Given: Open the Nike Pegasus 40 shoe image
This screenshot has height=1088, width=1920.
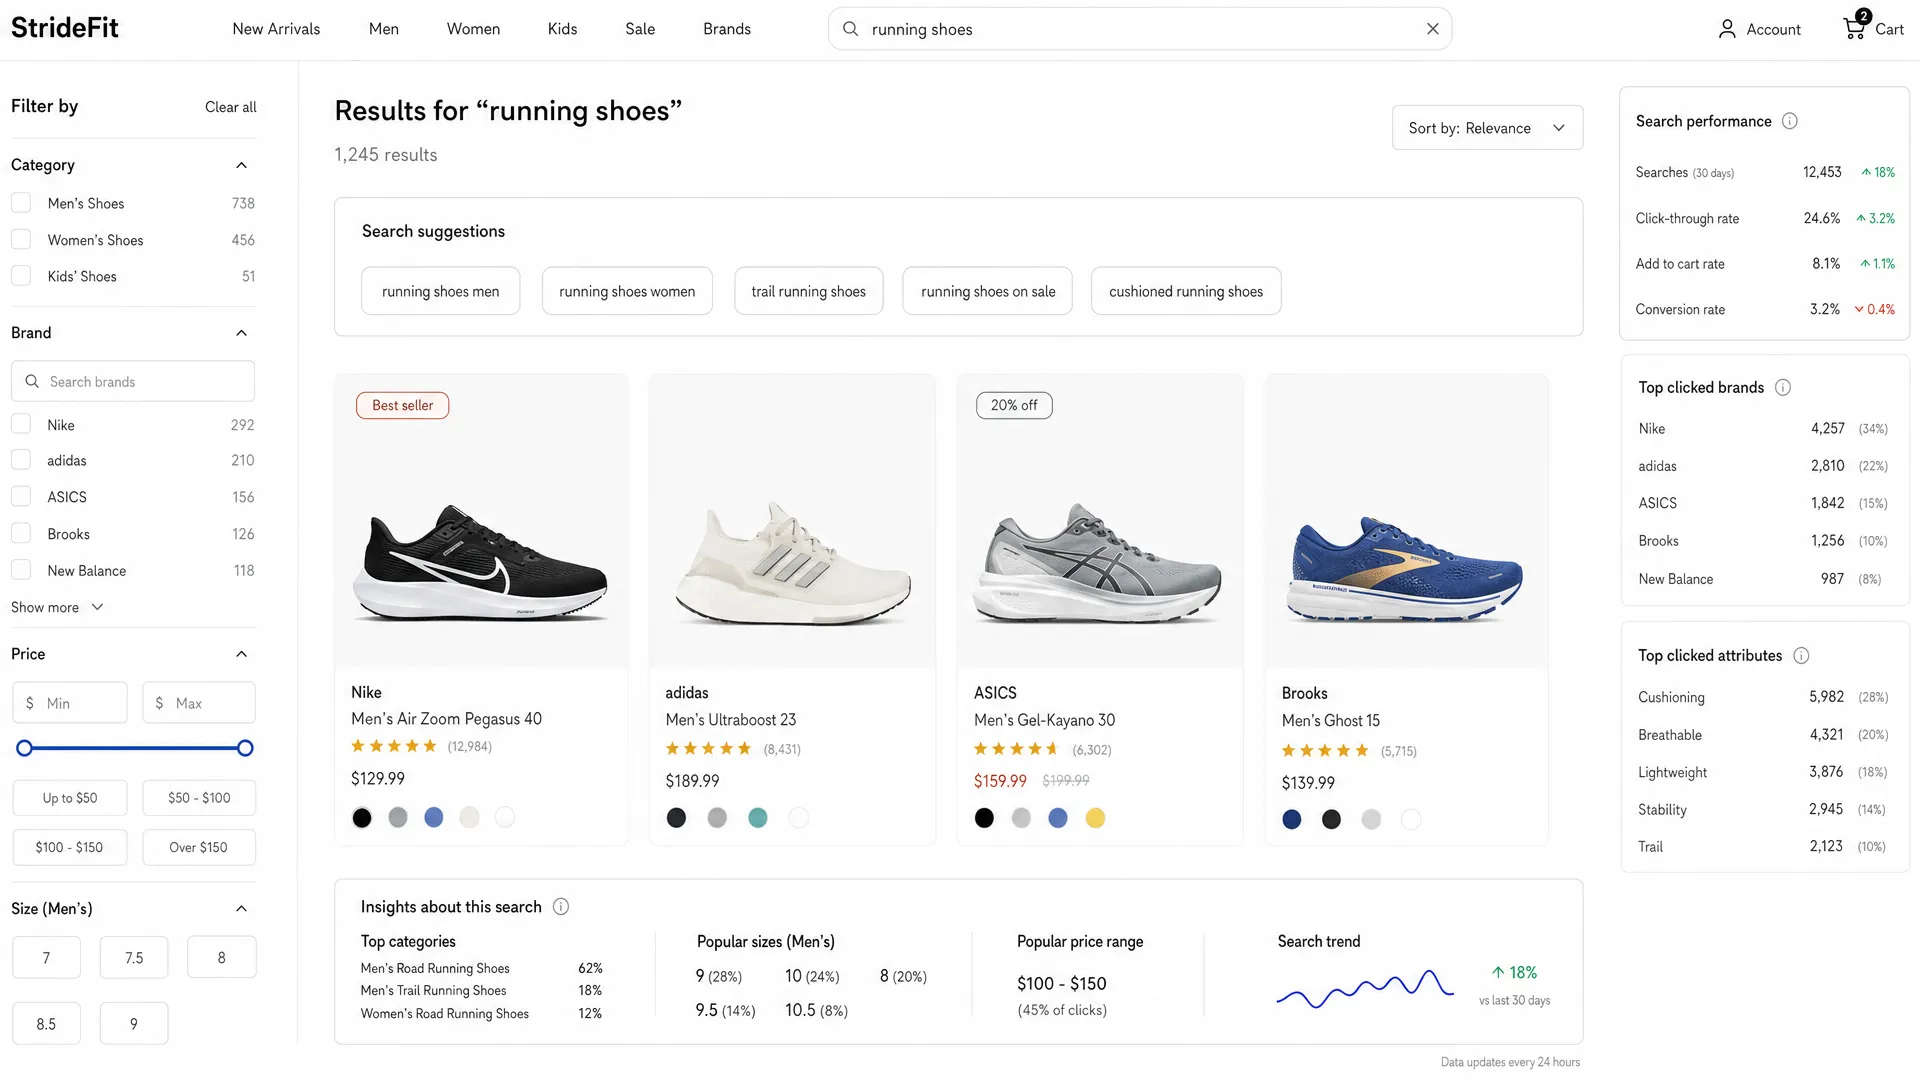Looking at the screenshot, I should 481,521.
